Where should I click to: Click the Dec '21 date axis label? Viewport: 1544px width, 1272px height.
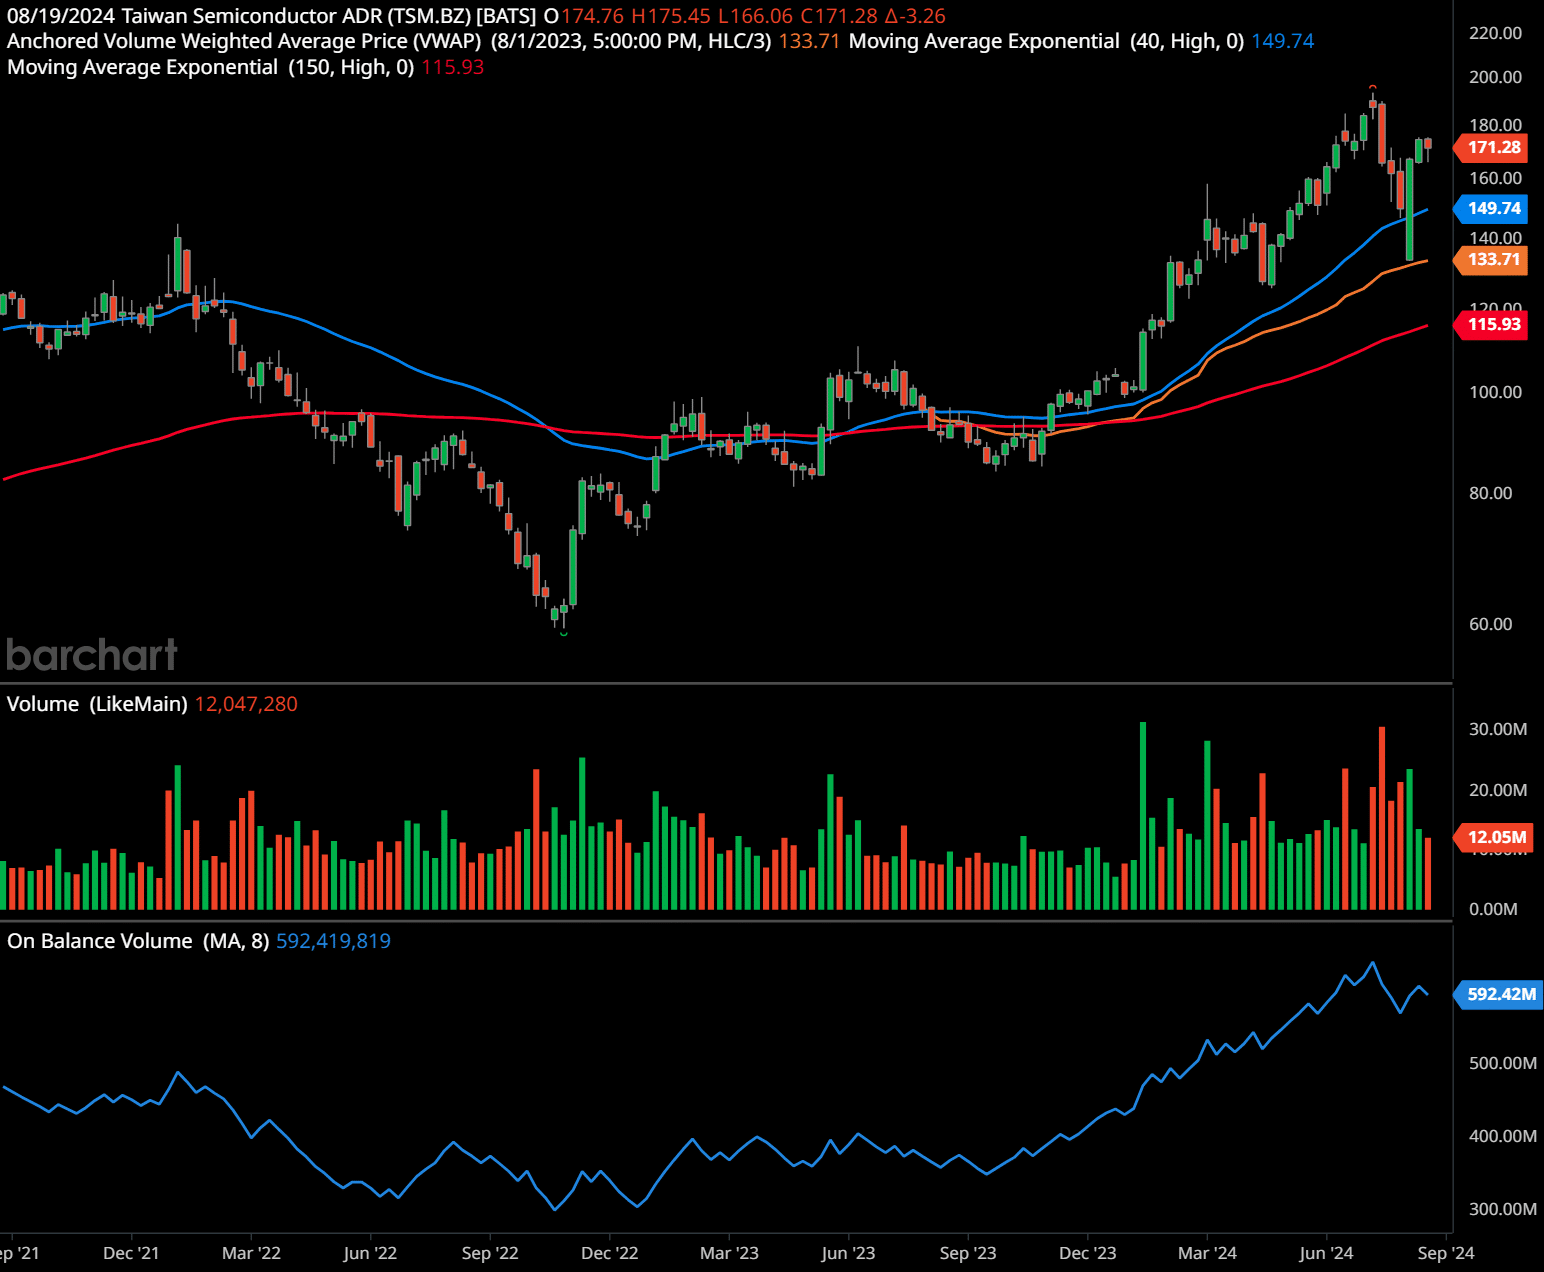[131, 1253]
